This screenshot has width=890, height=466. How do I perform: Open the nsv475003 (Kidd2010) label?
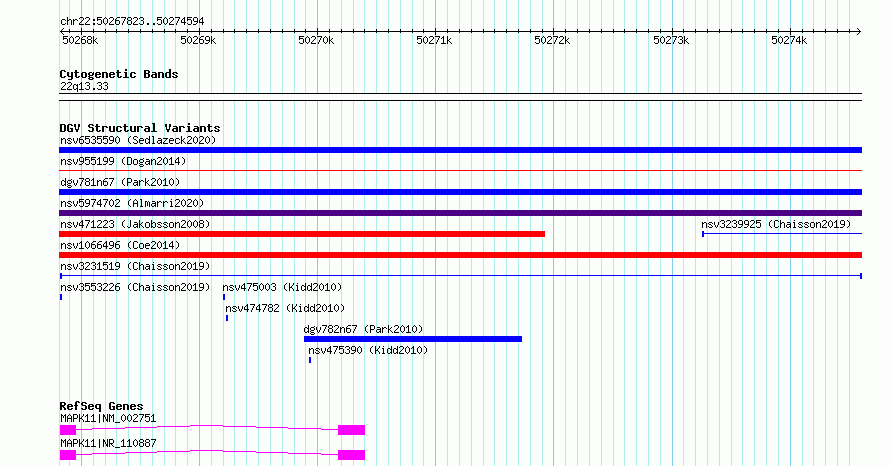(282, 287)
